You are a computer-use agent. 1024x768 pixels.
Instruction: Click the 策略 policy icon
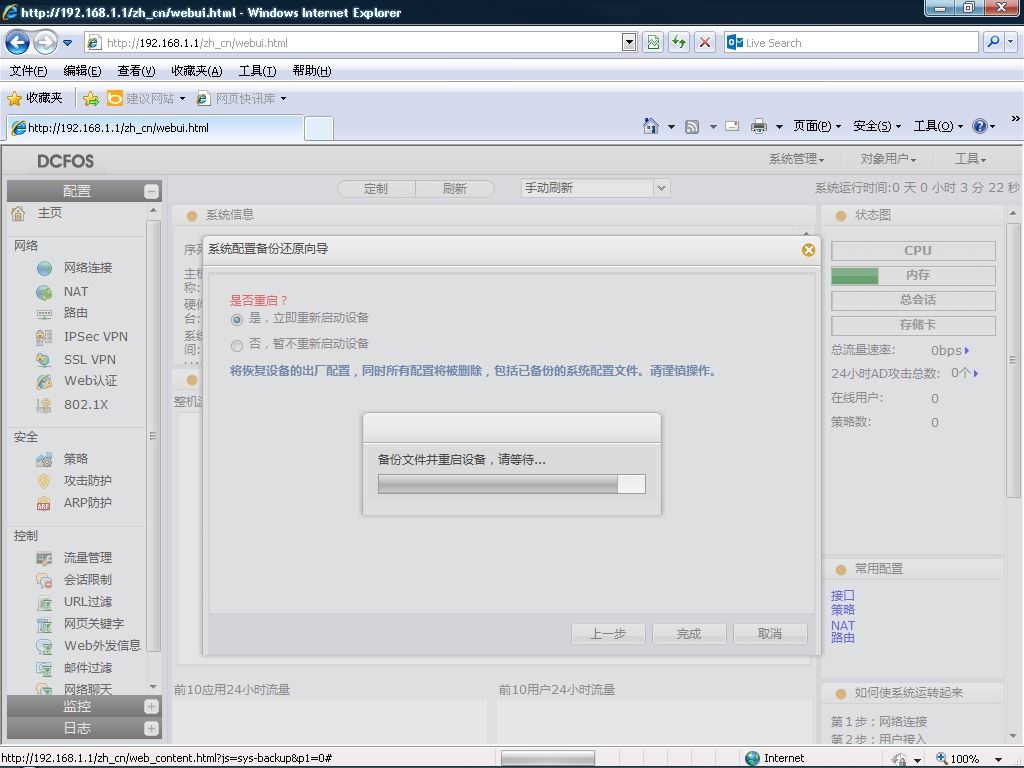tap(44, 460)
